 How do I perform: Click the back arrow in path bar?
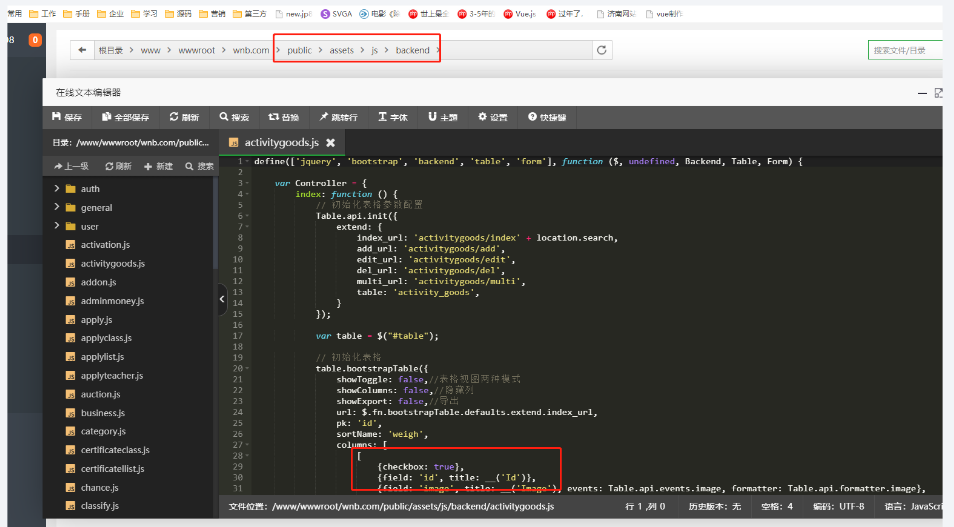pos(82,50)
